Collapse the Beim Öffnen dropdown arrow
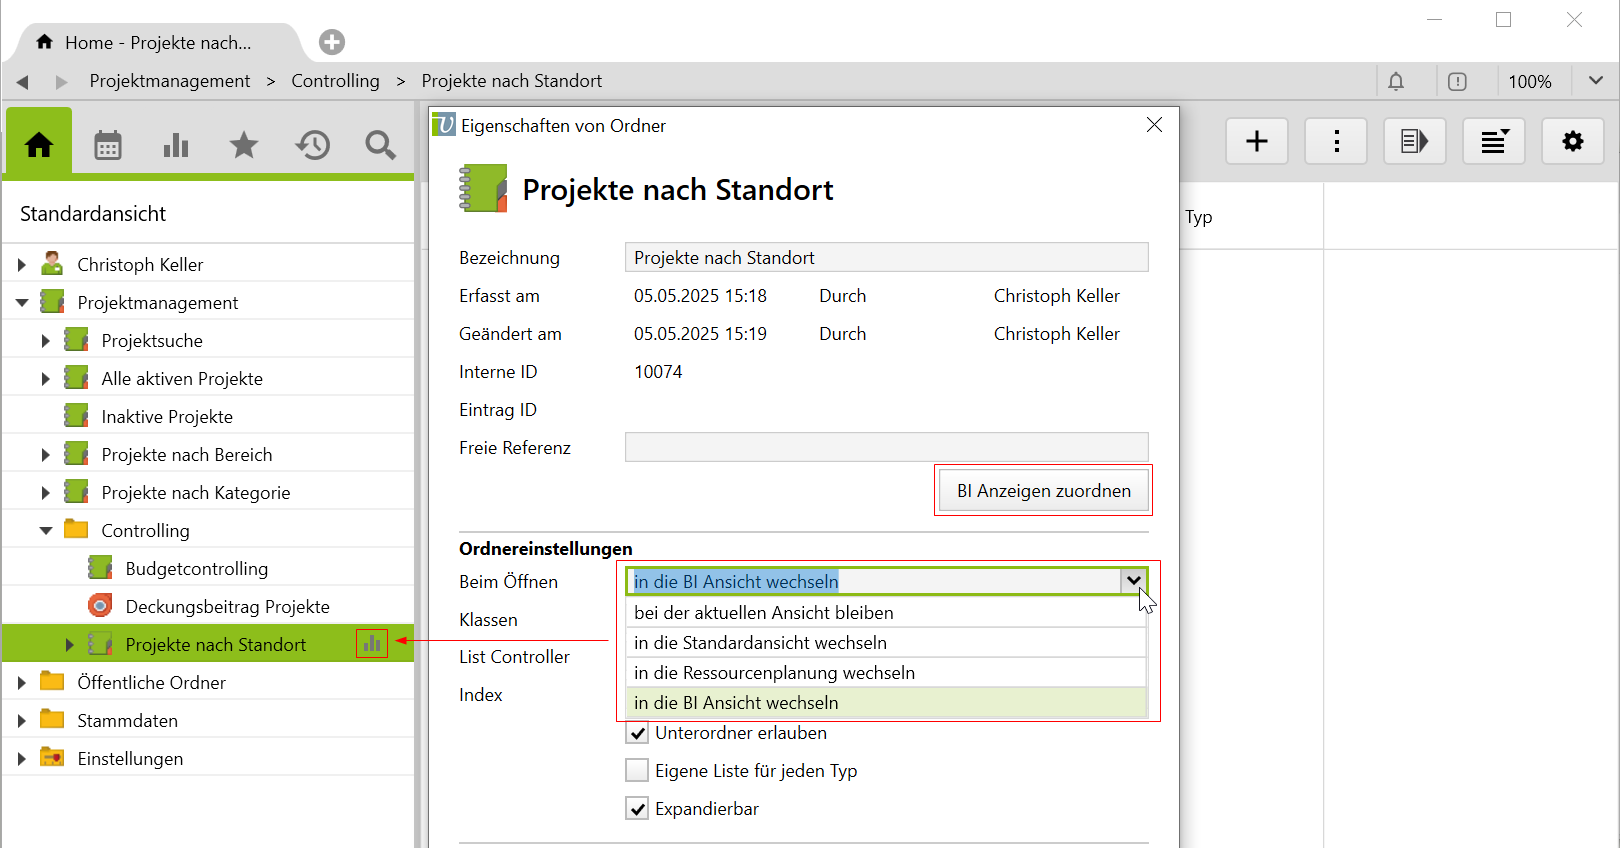The width and height of the screenshot is (1620, 848). point(1133,581)
